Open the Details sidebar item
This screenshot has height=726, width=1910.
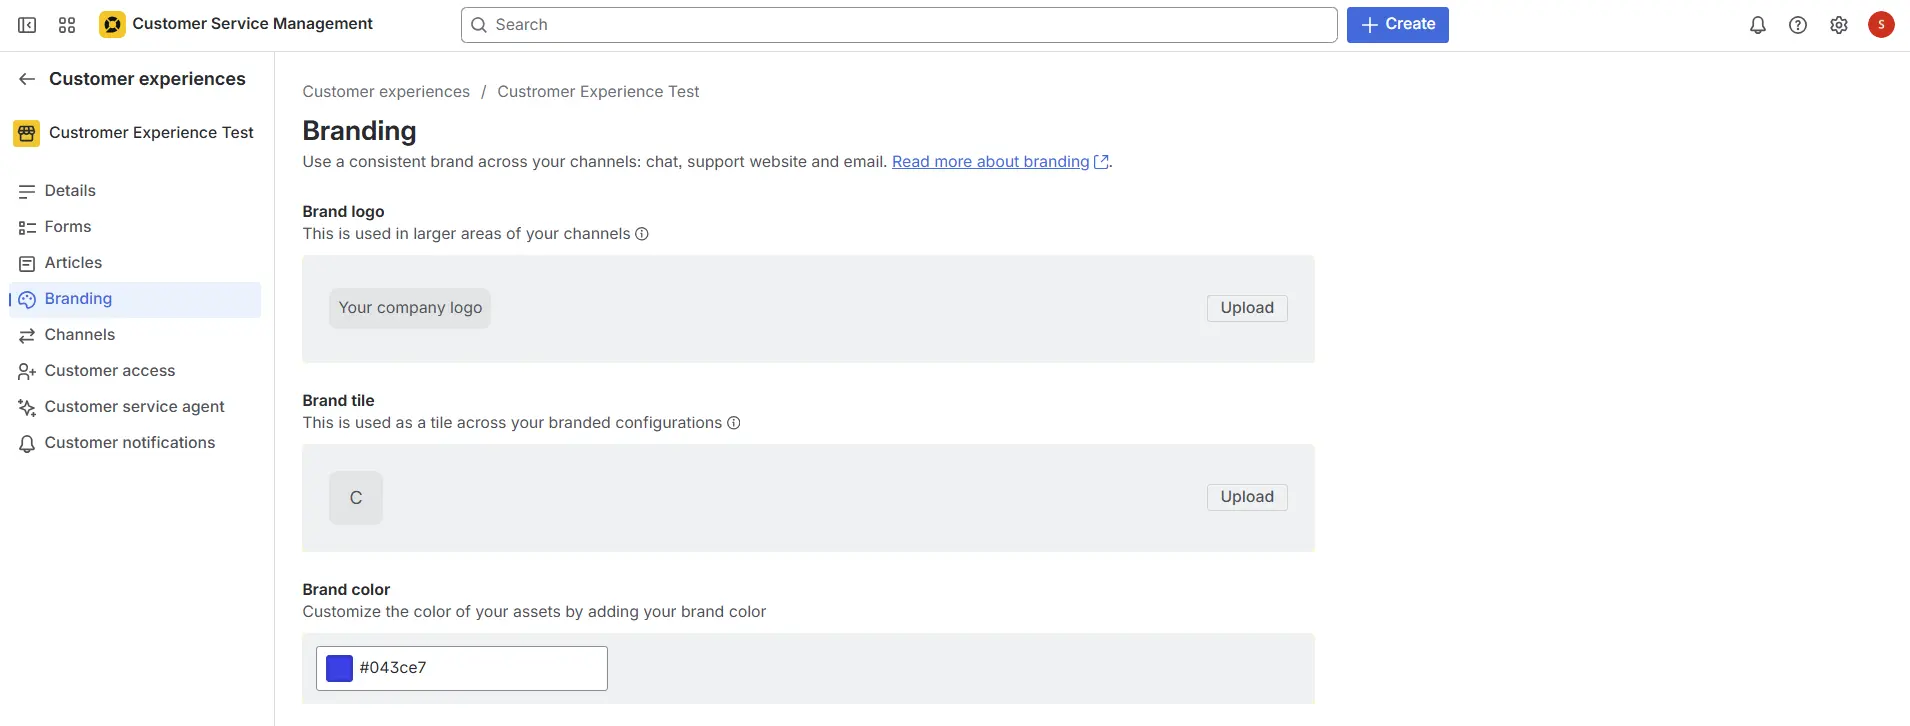[x=70, y=191]
